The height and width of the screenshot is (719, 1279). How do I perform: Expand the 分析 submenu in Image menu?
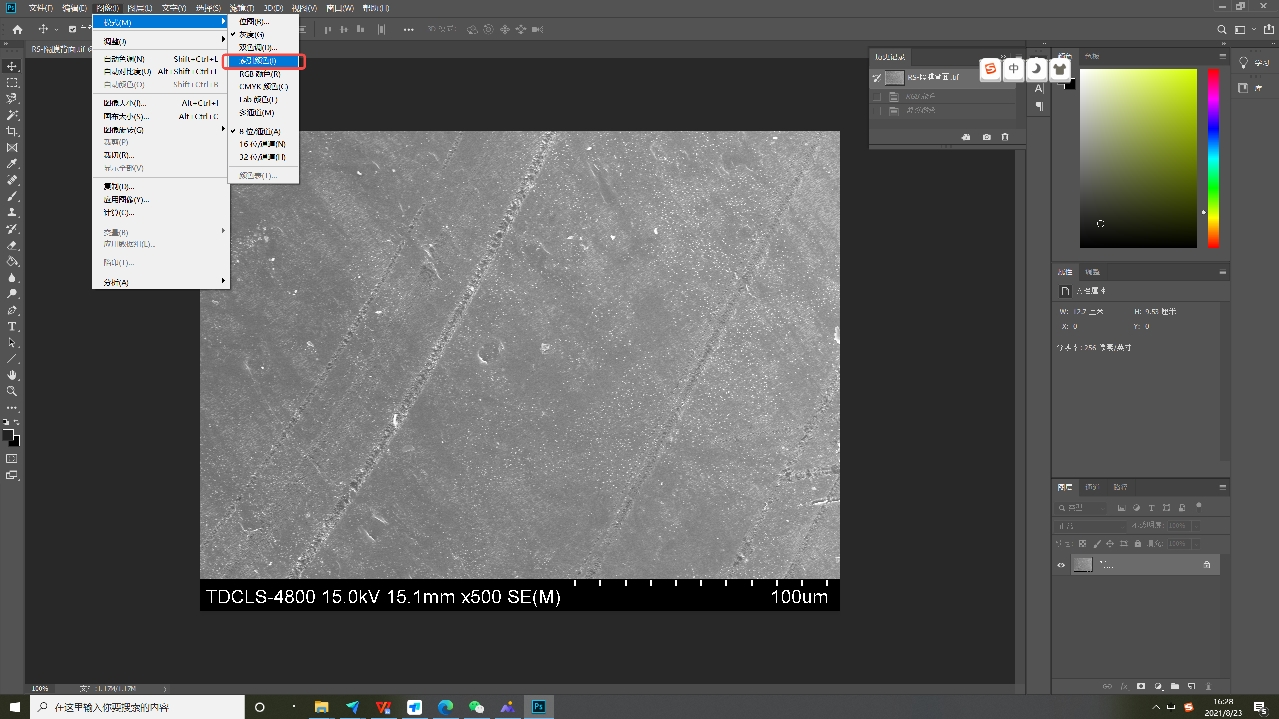(x=161, y=282)
